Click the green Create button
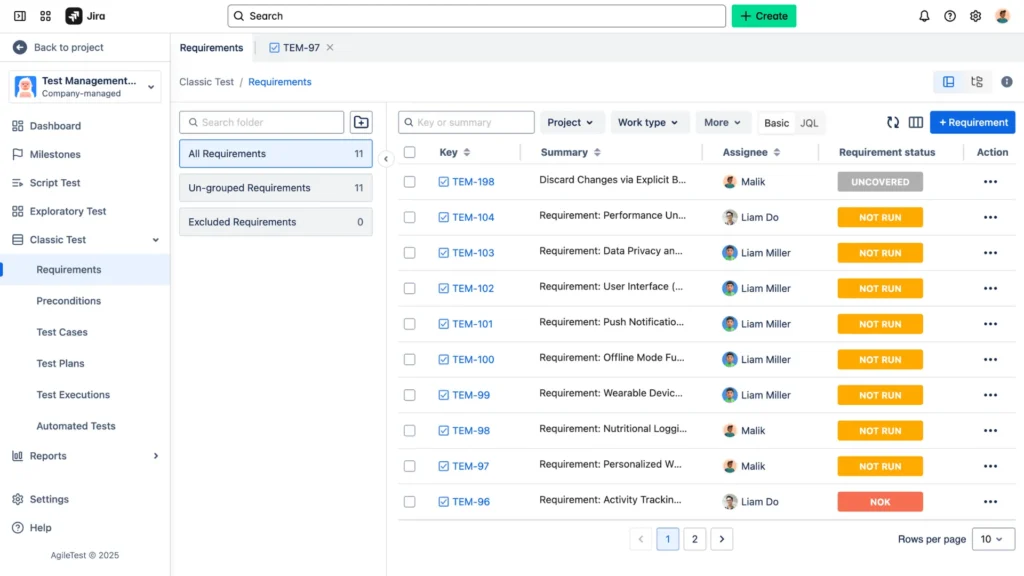Image resolution: width=1024 pixels, height=576 pixels. tap(763, 16)
